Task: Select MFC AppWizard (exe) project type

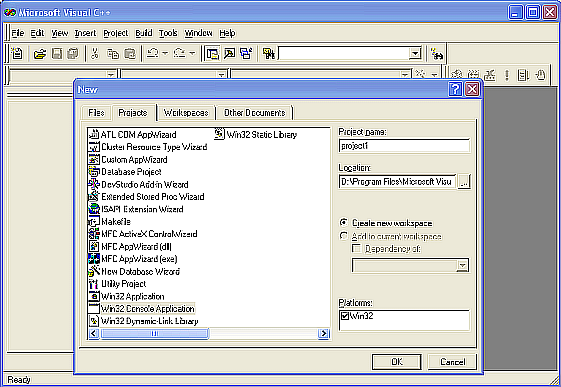Action: 133,259
